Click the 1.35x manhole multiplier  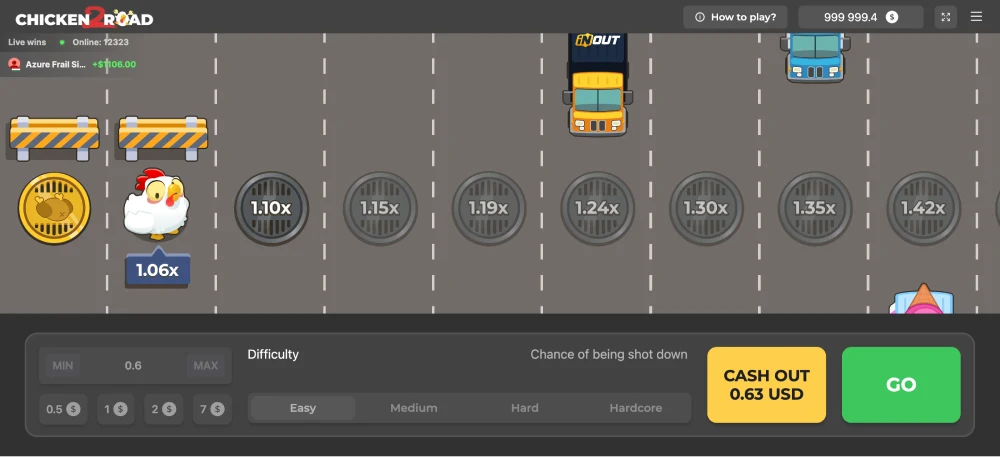815,208
